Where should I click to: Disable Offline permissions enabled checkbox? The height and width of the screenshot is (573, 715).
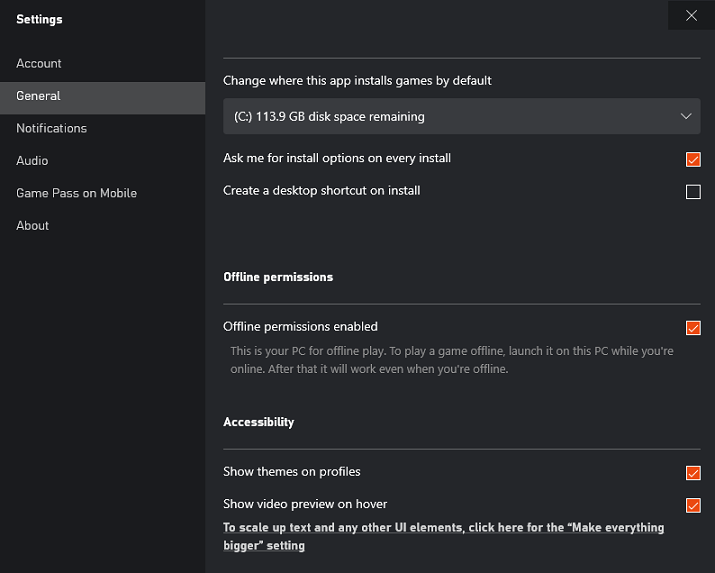click(693, 328)
